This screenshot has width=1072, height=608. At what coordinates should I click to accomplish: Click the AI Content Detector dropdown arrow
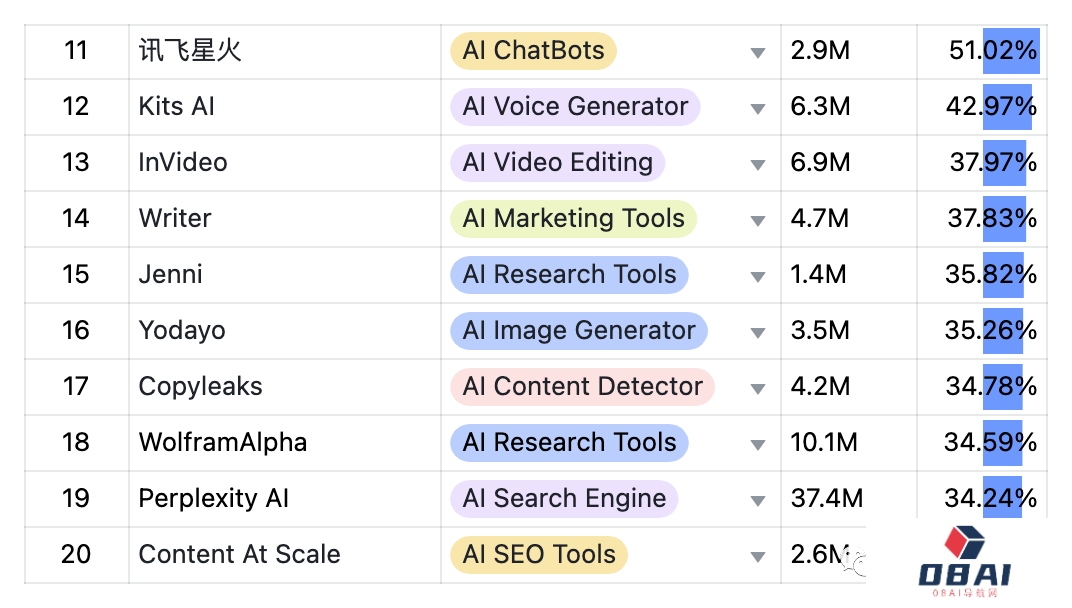pyautogui.click(x=758, y=389)
